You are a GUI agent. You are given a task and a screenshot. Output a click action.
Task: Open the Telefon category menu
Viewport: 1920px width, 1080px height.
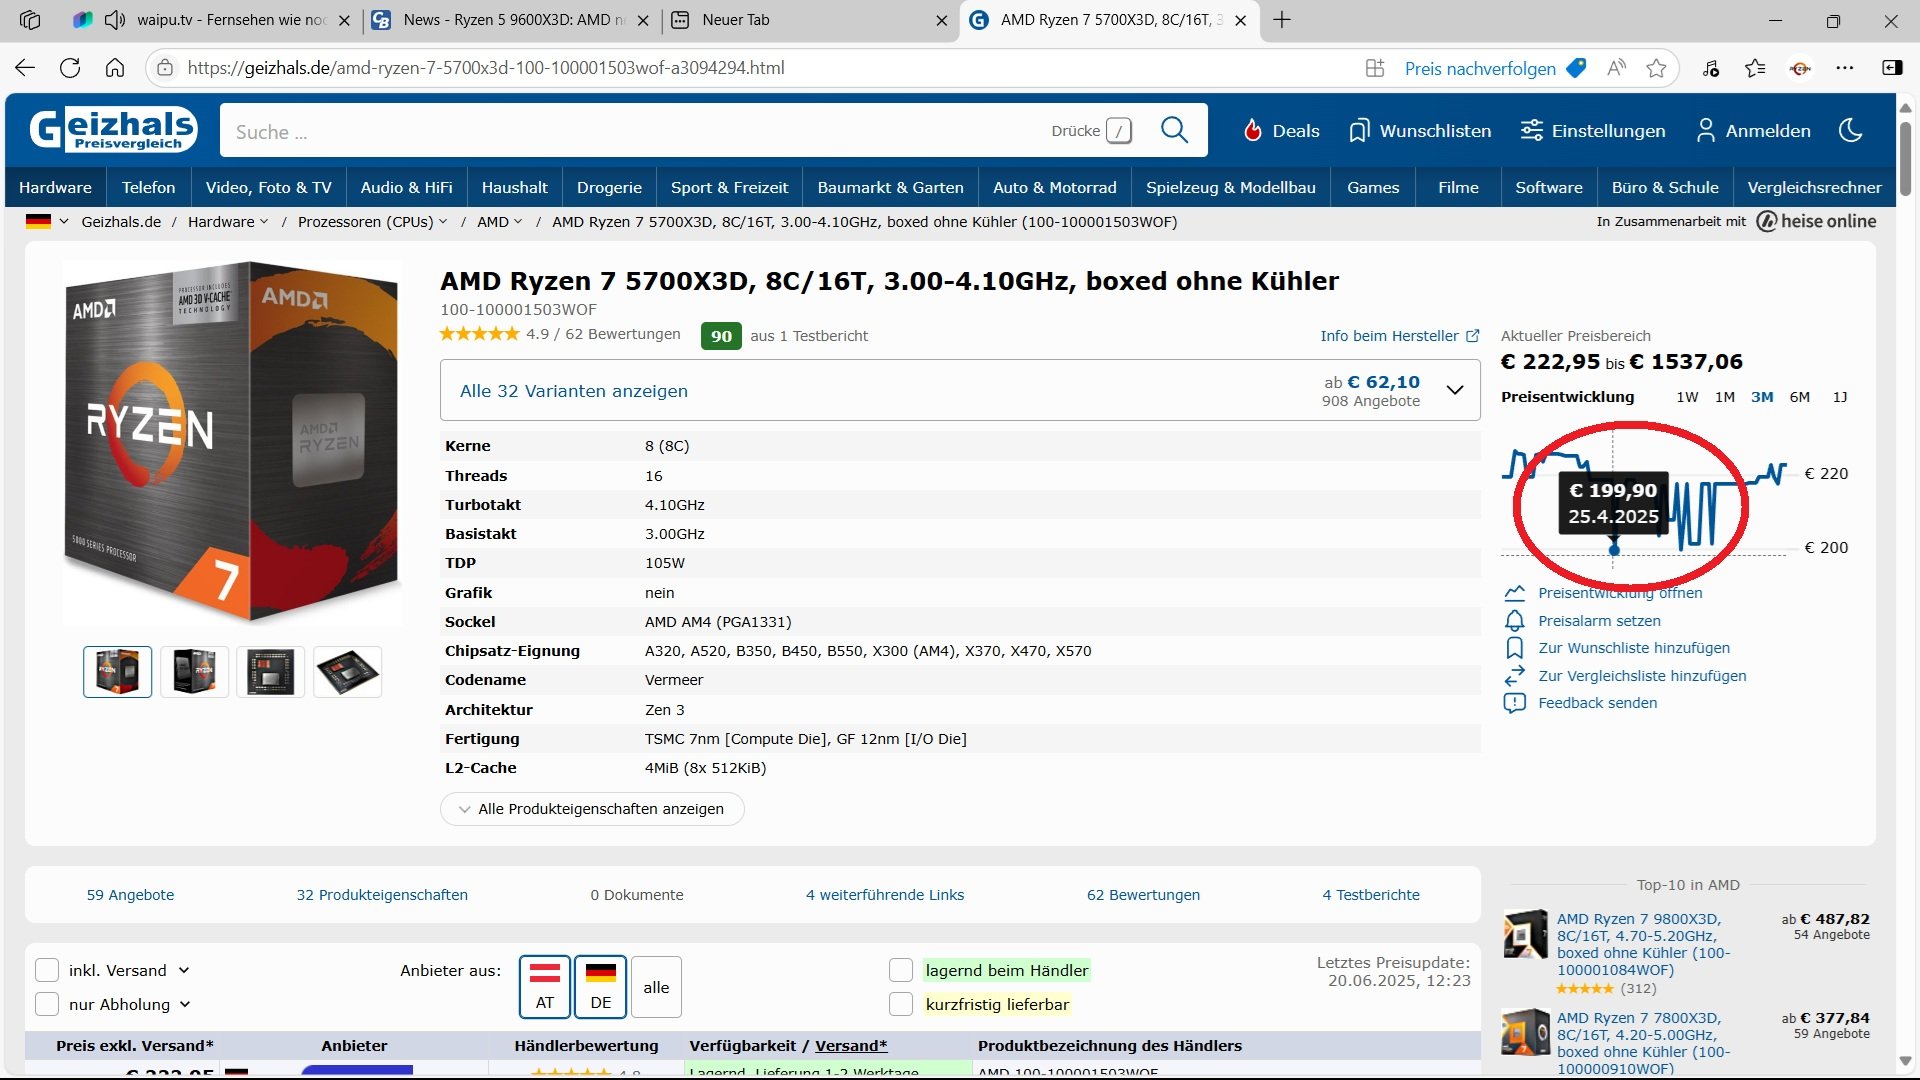[148, 187]
